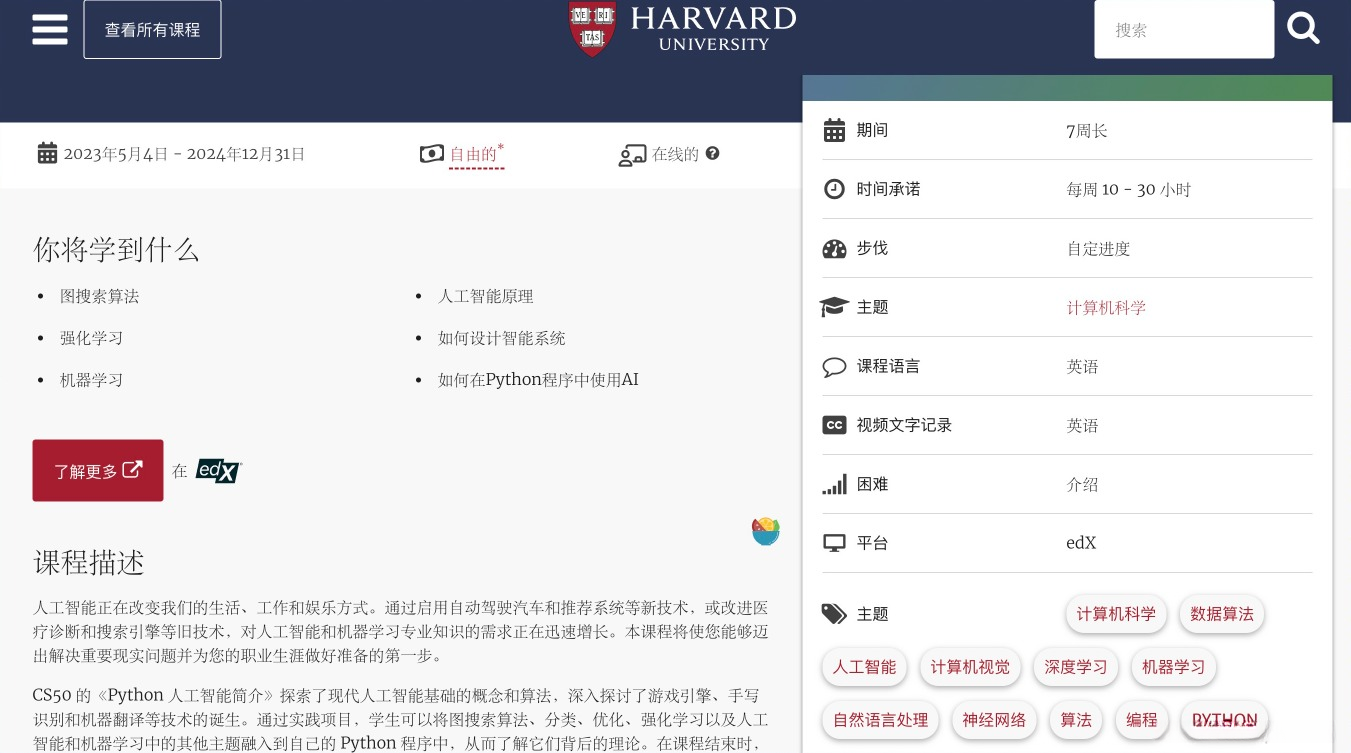Click the speedometer icon beside 步伐

pos(834,248)
